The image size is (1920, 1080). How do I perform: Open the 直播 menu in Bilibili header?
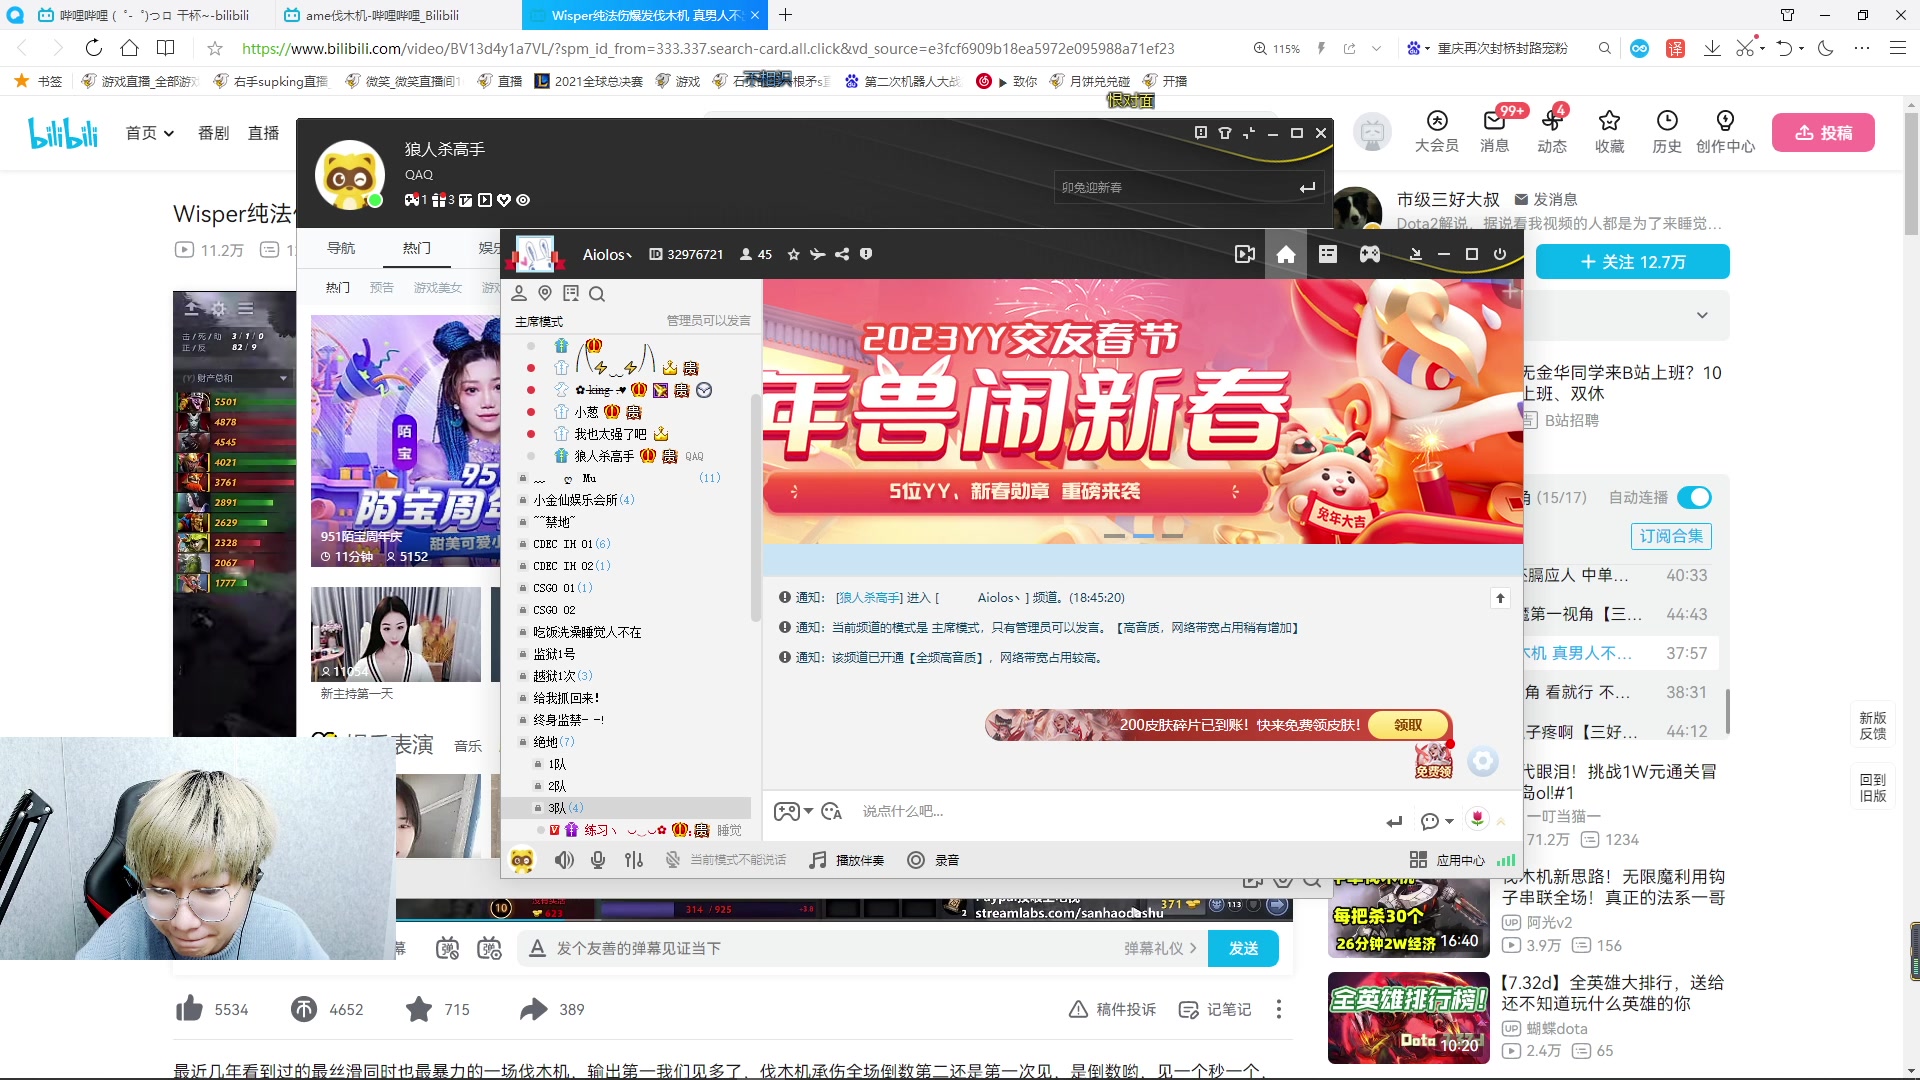pyautogui.click(x=263, y=133)
